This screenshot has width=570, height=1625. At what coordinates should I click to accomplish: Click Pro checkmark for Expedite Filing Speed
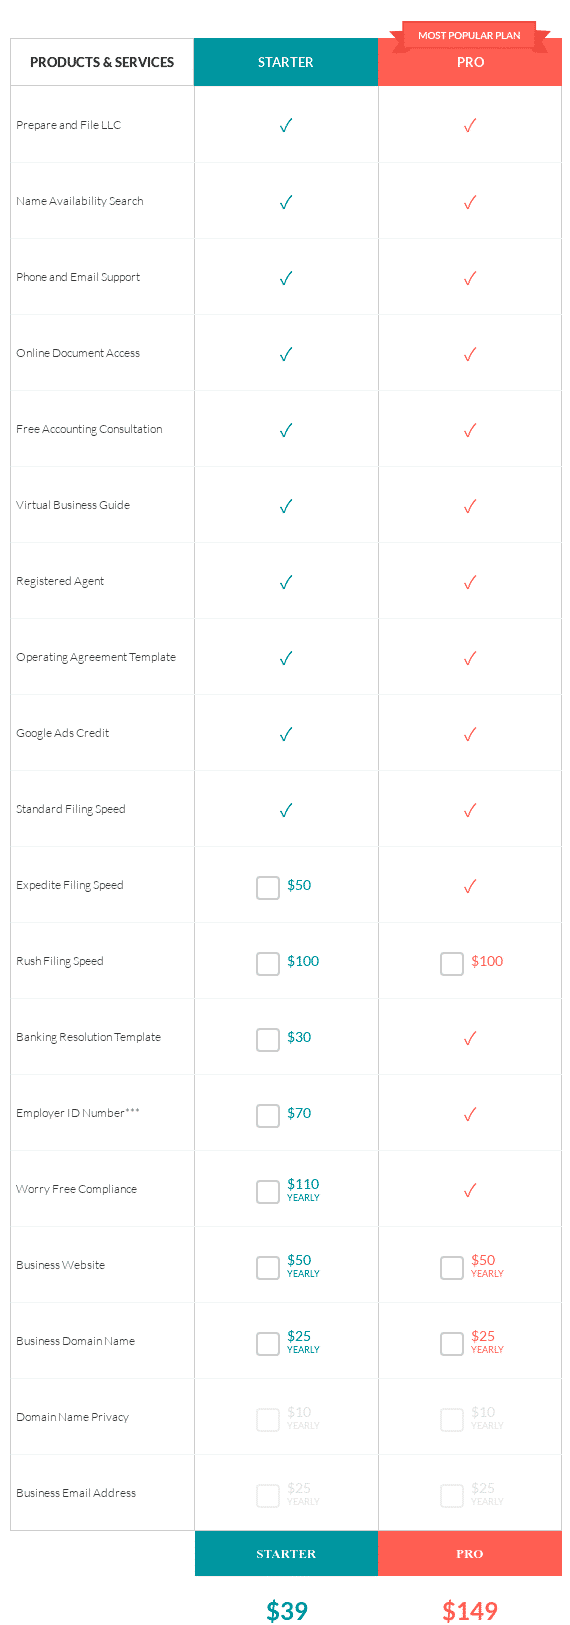point(470,885)
